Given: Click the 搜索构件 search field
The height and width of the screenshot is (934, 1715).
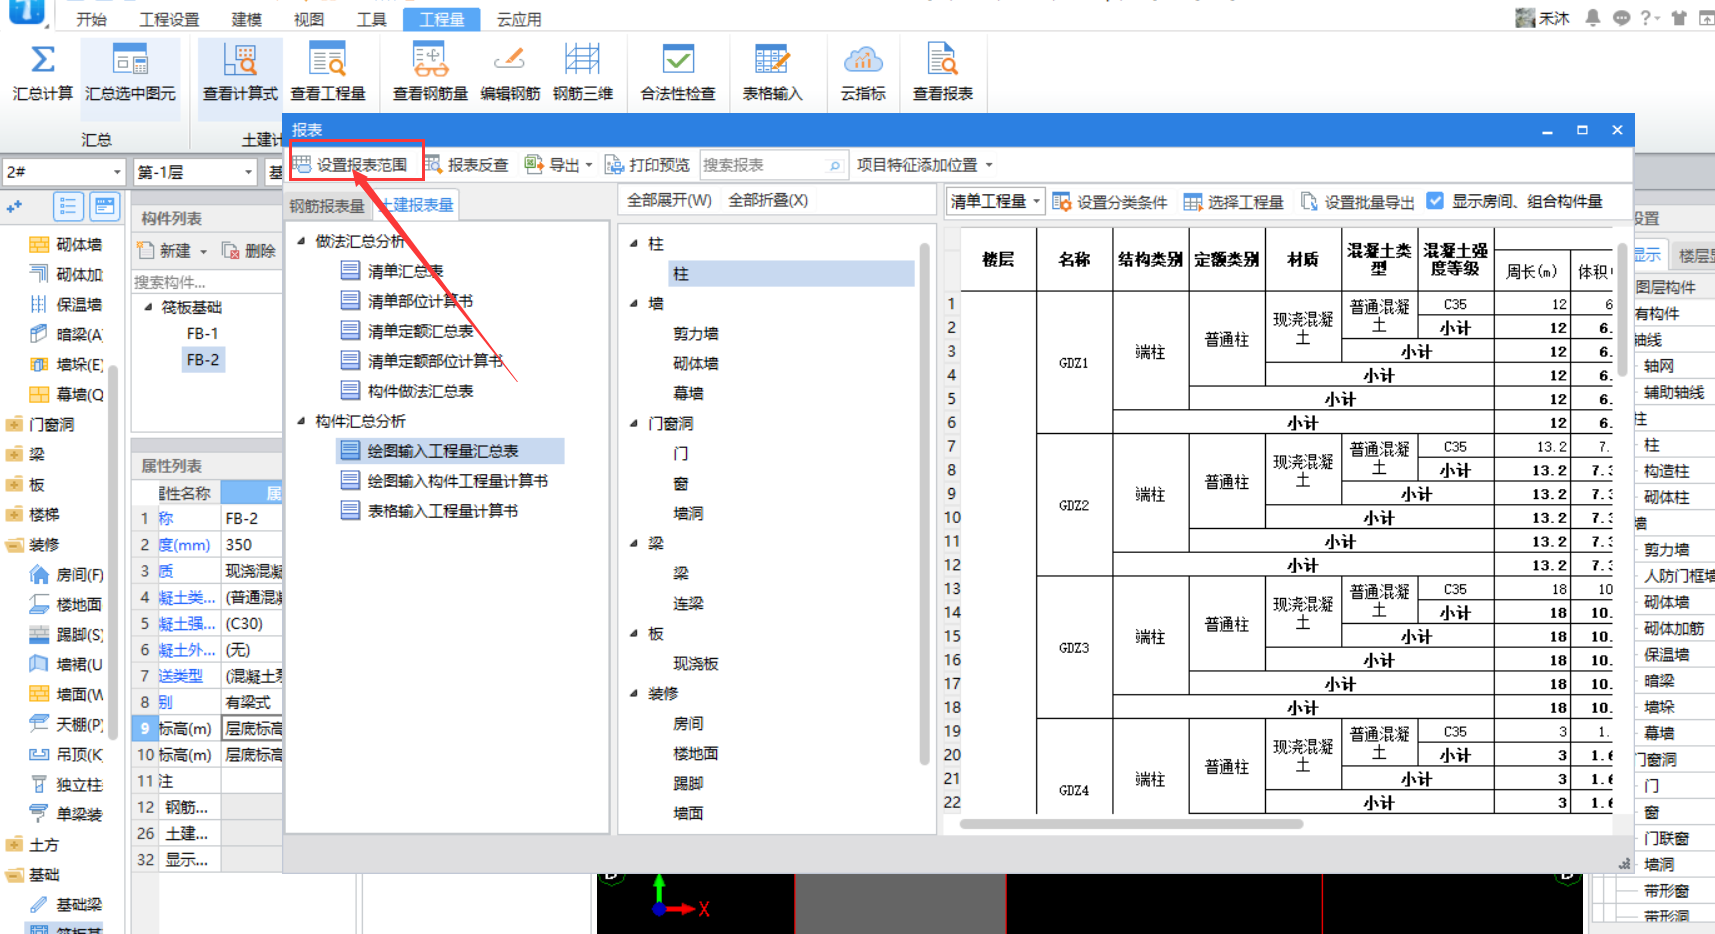Looking at the screenshot, I should (x=207, y=282).
